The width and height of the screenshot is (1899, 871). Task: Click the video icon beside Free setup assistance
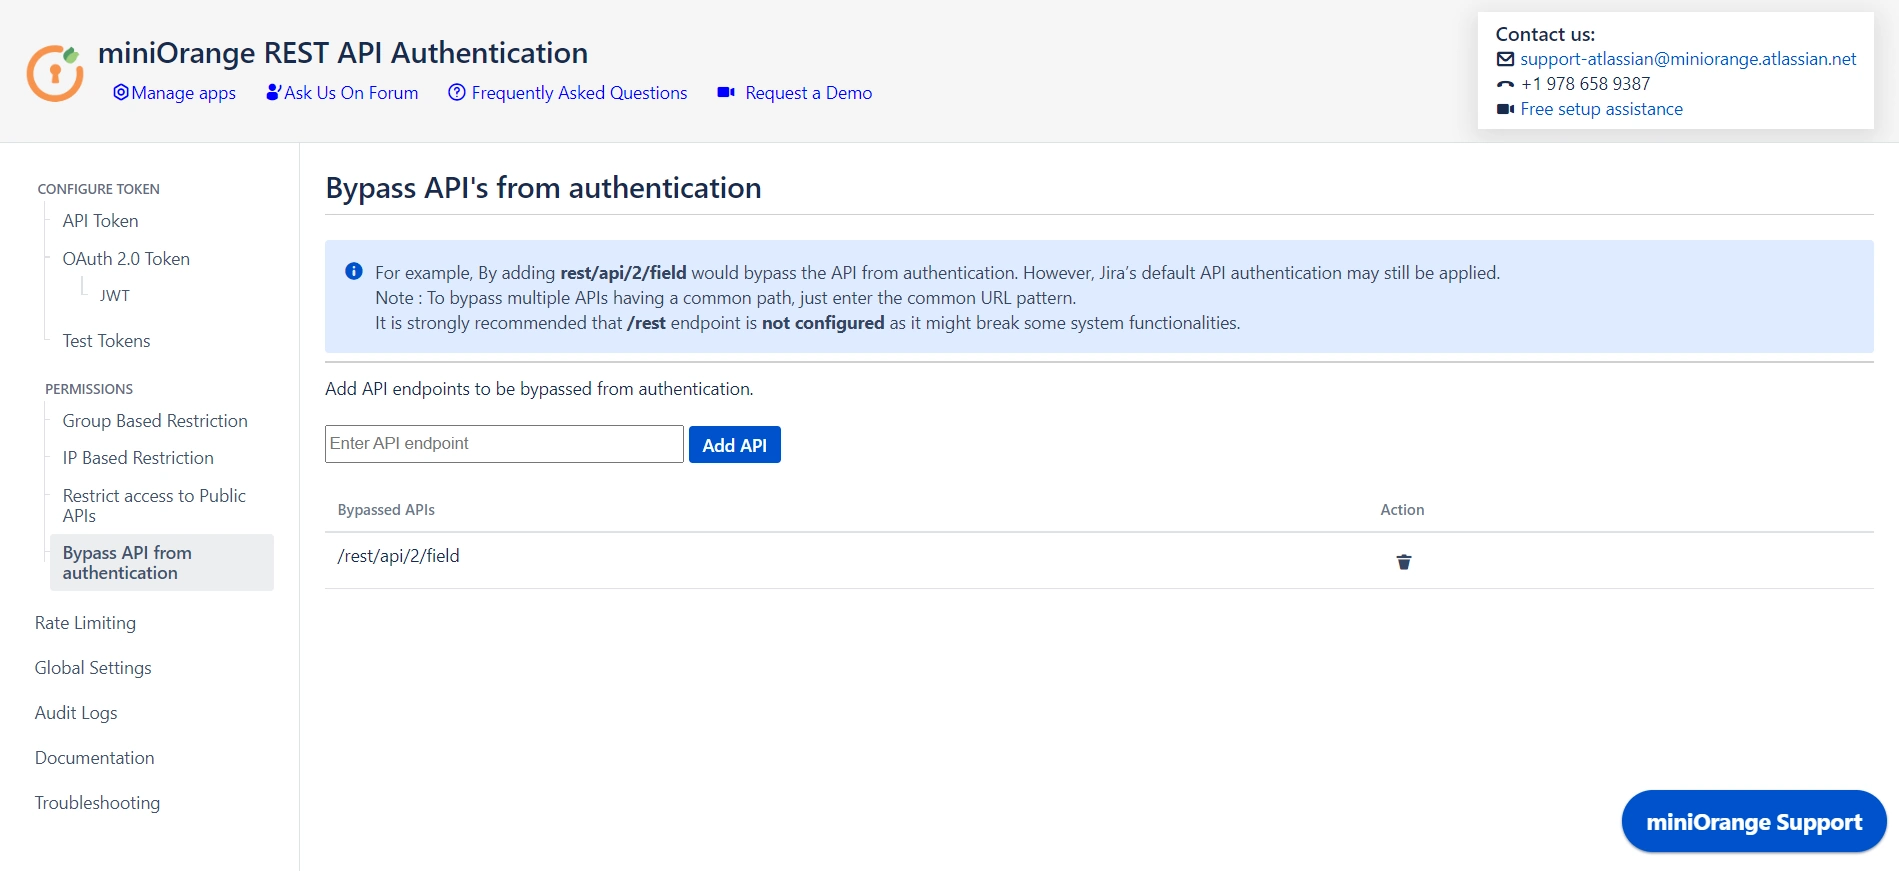pyautogui.click(x=1505, y=109)
